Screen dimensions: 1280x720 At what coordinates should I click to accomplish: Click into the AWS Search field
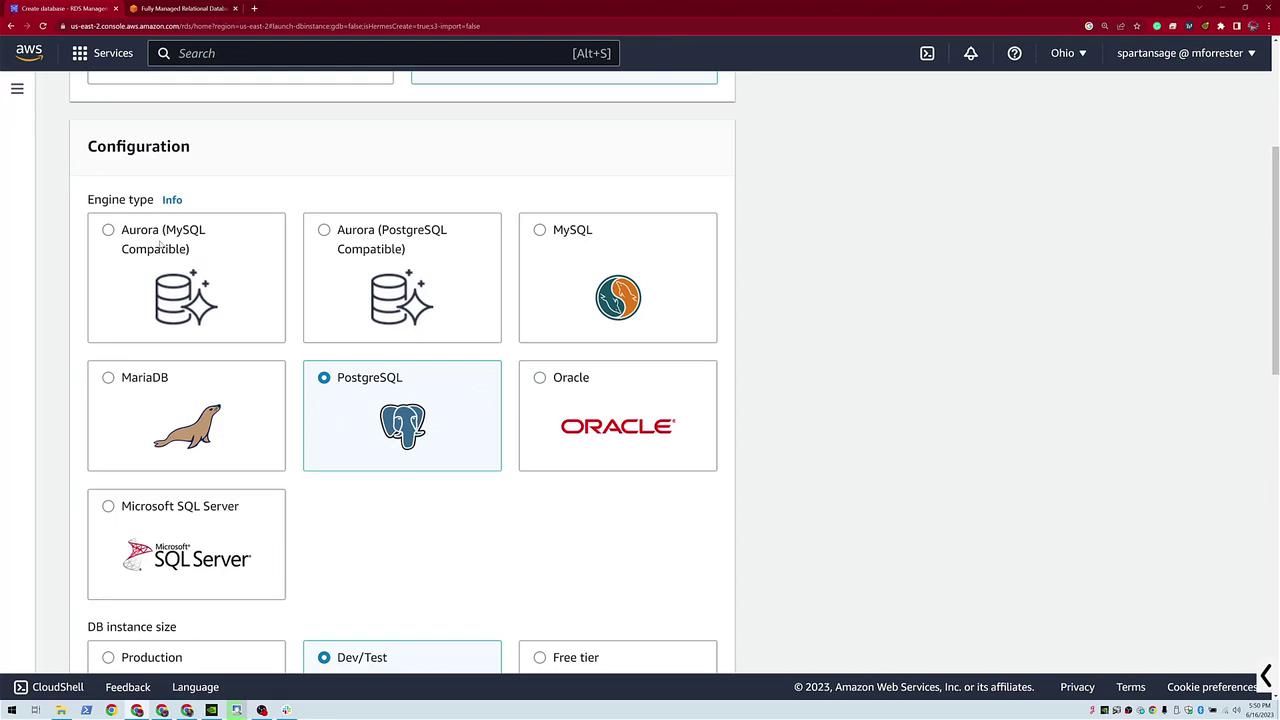(384, 53)
